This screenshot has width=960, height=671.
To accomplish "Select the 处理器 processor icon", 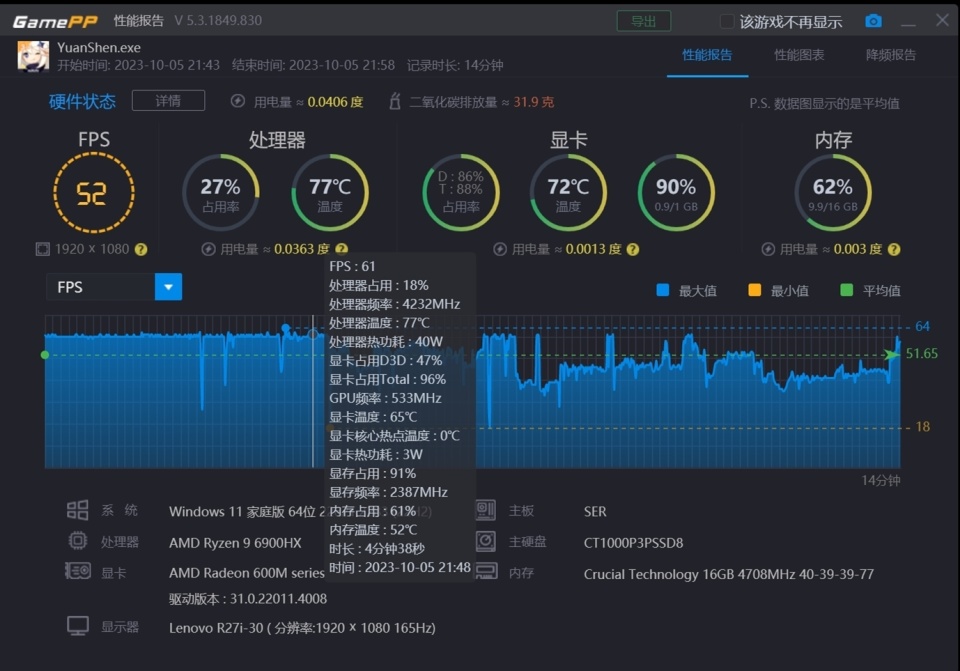I will pos(78,542).
